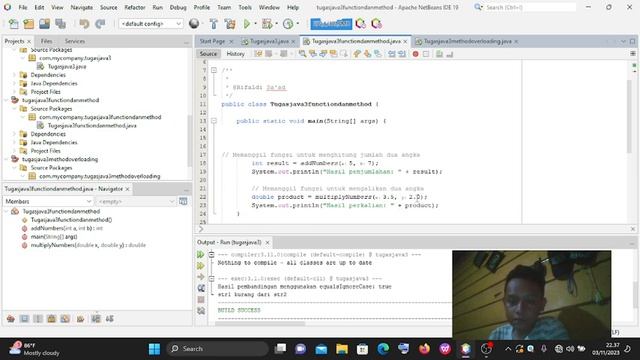Select multiplyNumbers method in Navigator
The image size is (640, 360).
click(x=88, y=245)
